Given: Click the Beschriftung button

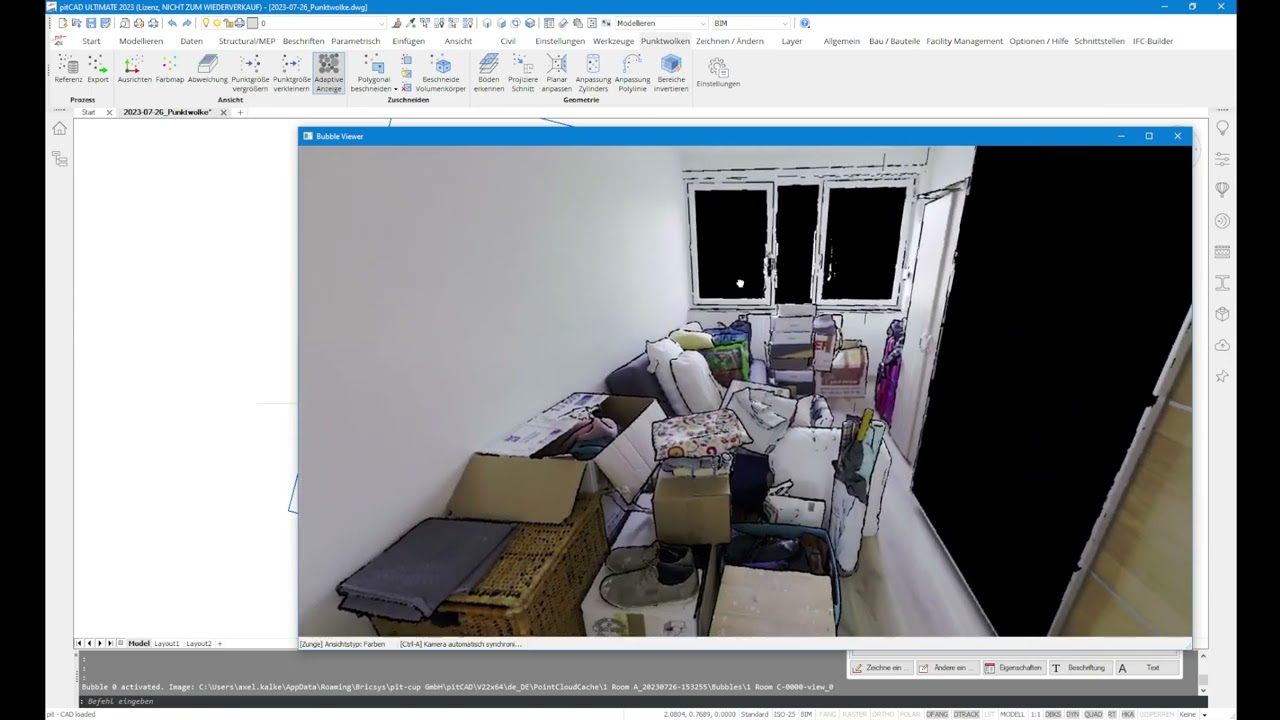Looking at the screenshot, I should tap(1080, 668).
